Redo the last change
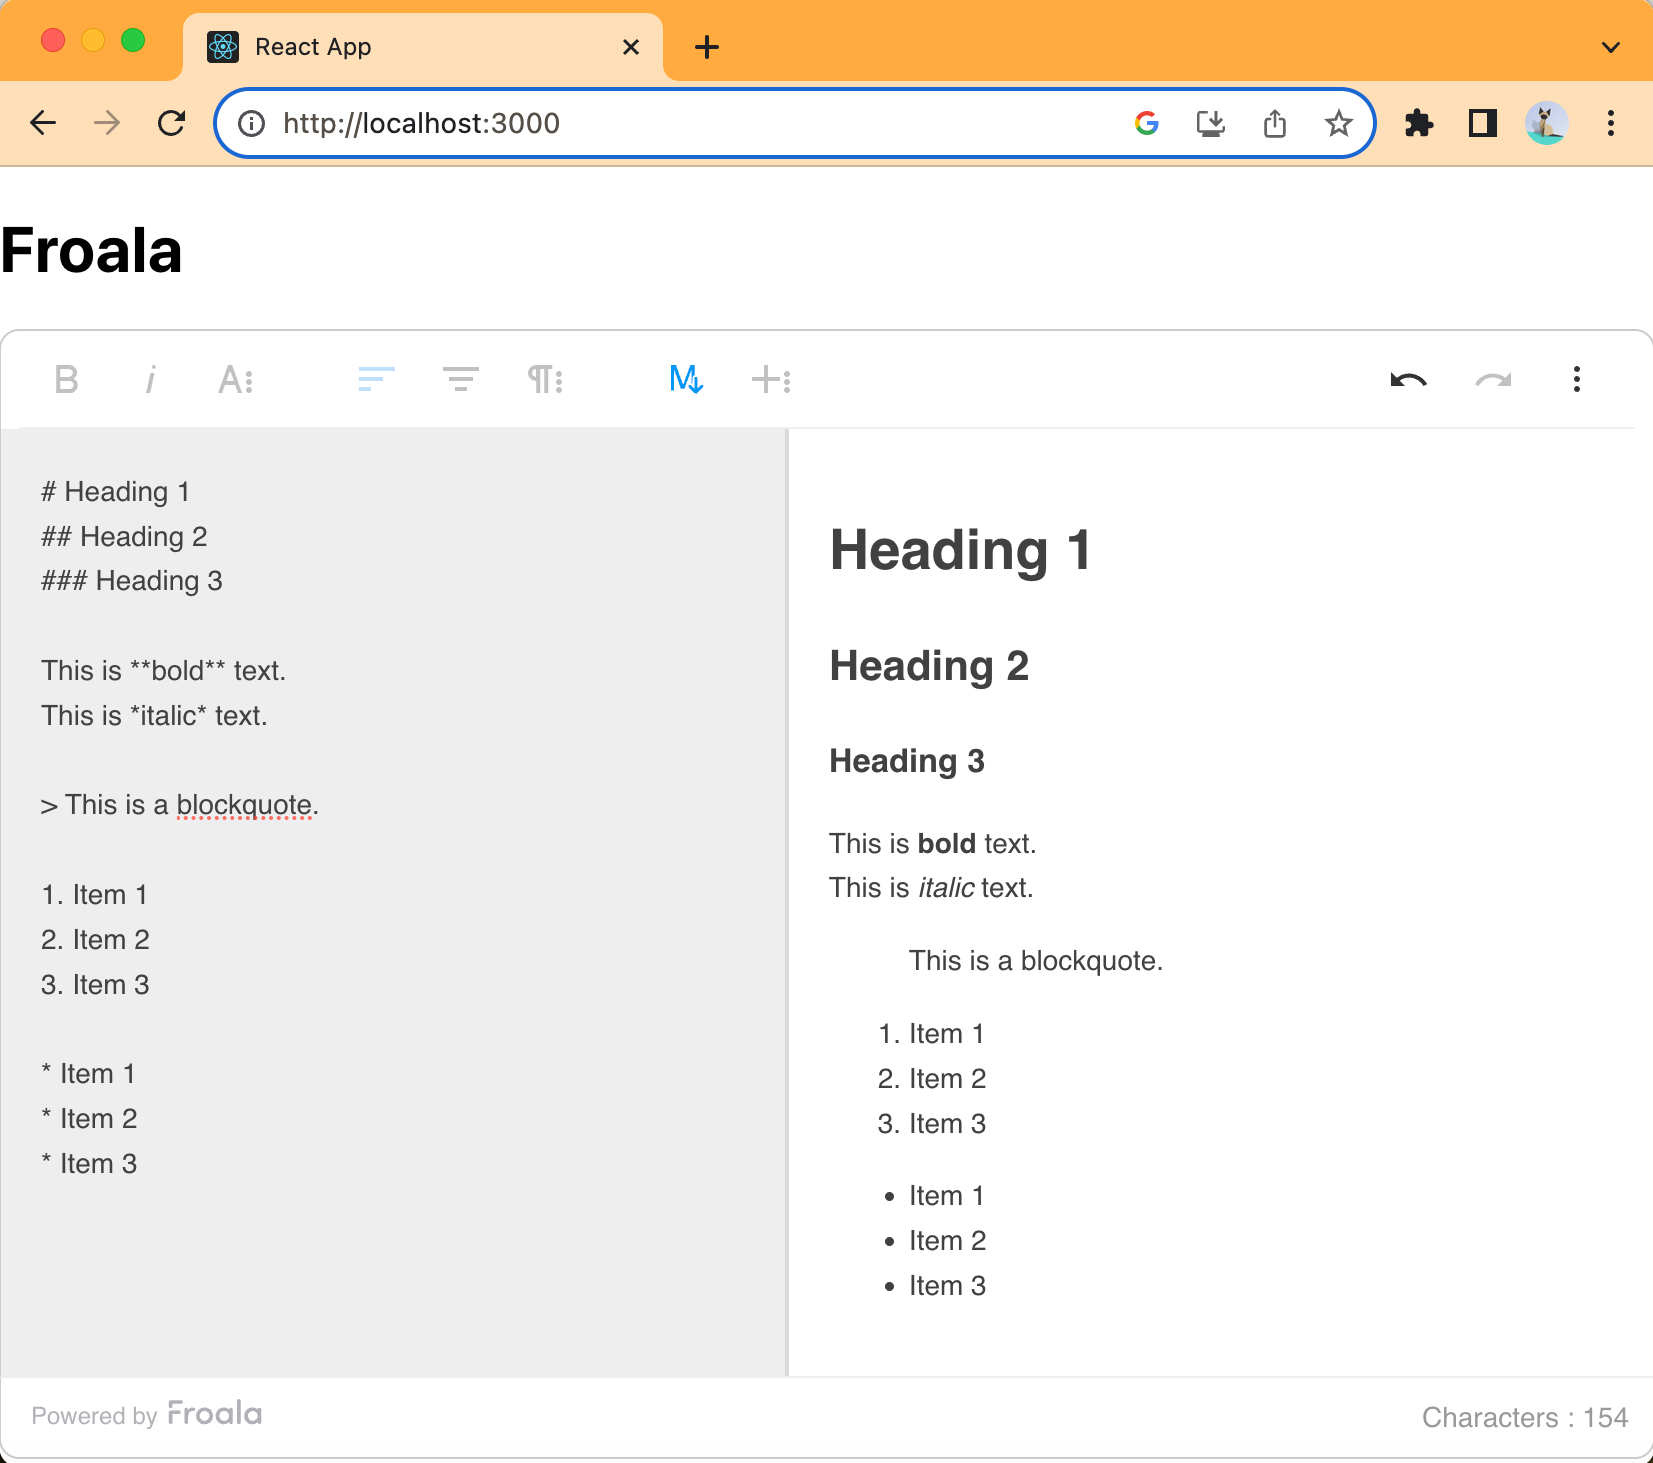Viewport: 1653px width, 1463px height. [x=1492, y=379]
